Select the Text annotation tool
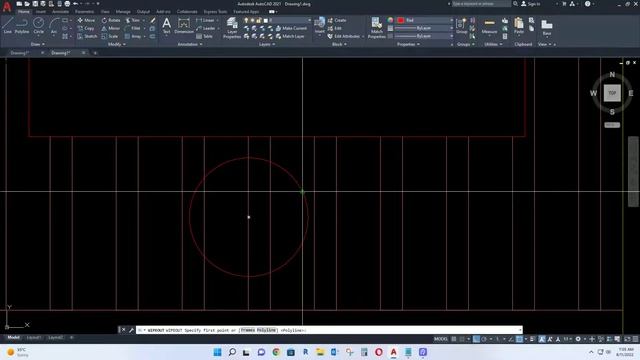Screen dimensions: 640x360 pyautogui.click(x=167, y=25)
